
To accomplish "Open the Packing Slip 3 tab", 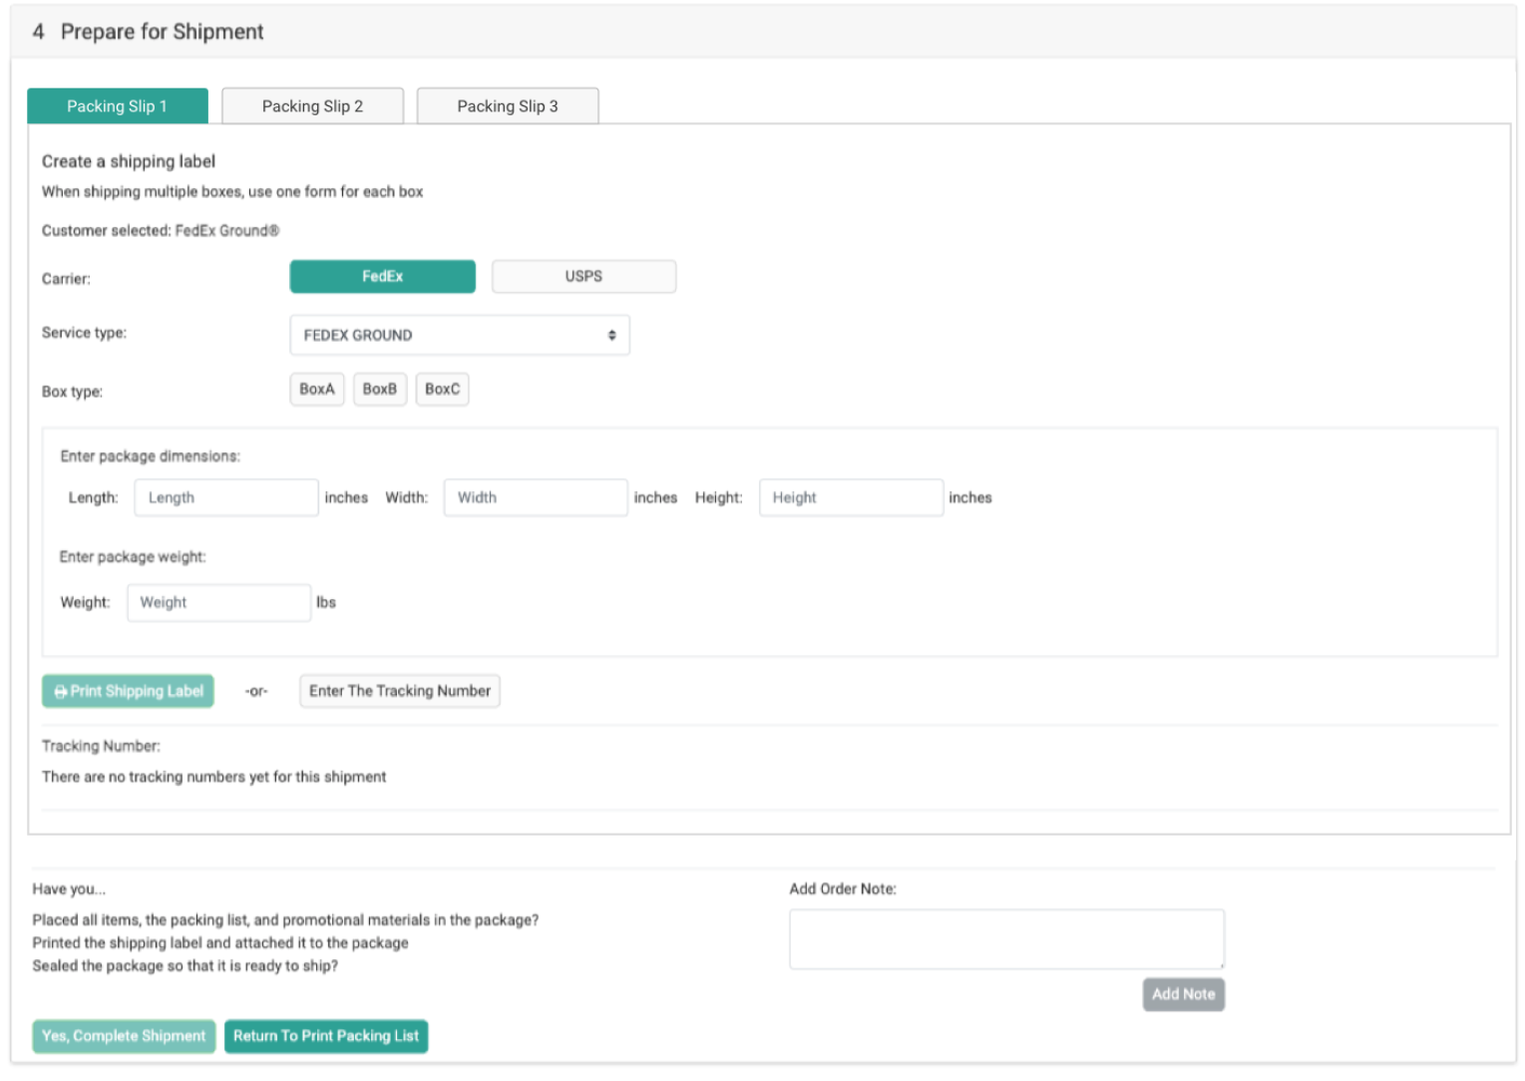I will (507, 105).
